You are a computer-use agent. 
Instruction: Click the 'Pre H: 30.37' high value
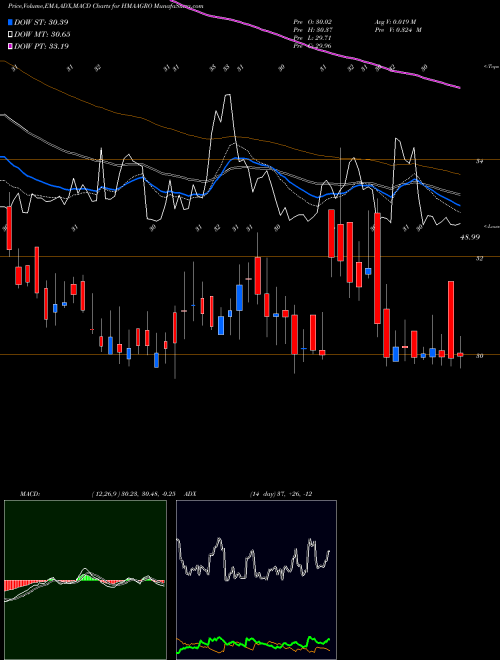tap(314, 30)
